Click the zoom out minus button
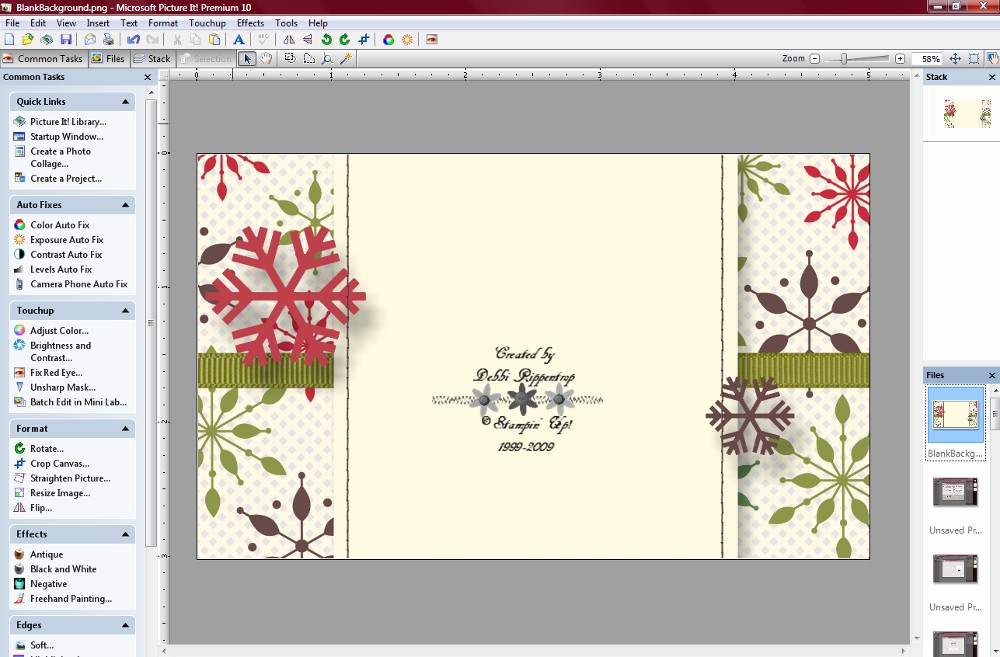 (814, 59)
